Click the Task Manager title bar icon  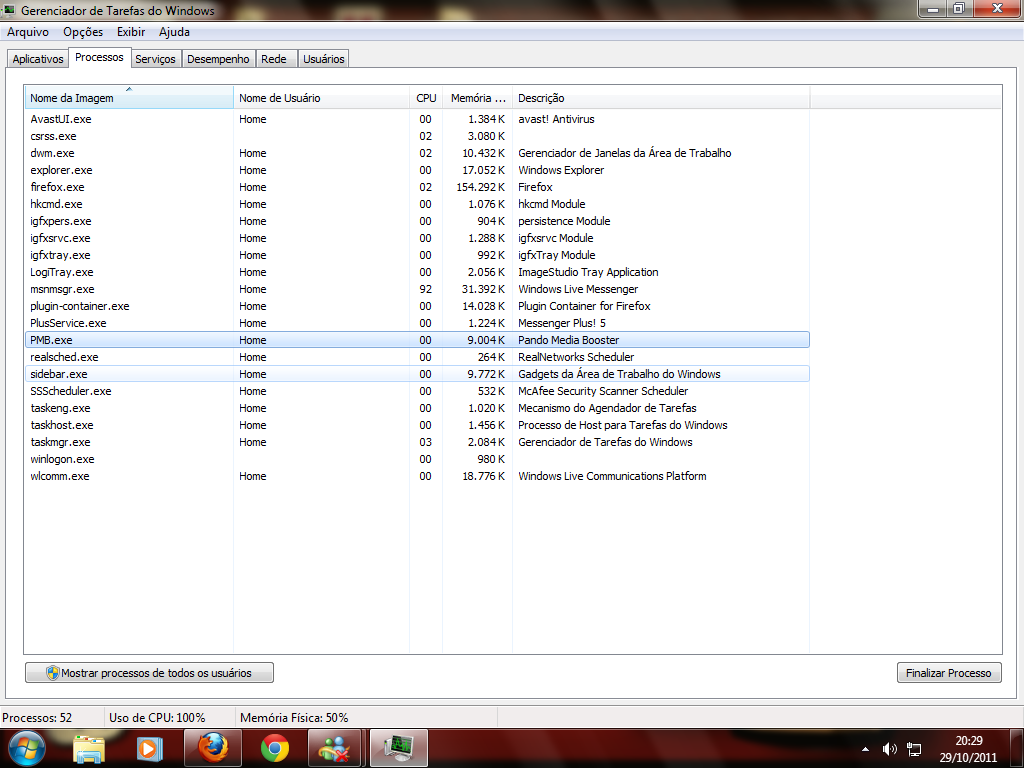pos(9,10)
